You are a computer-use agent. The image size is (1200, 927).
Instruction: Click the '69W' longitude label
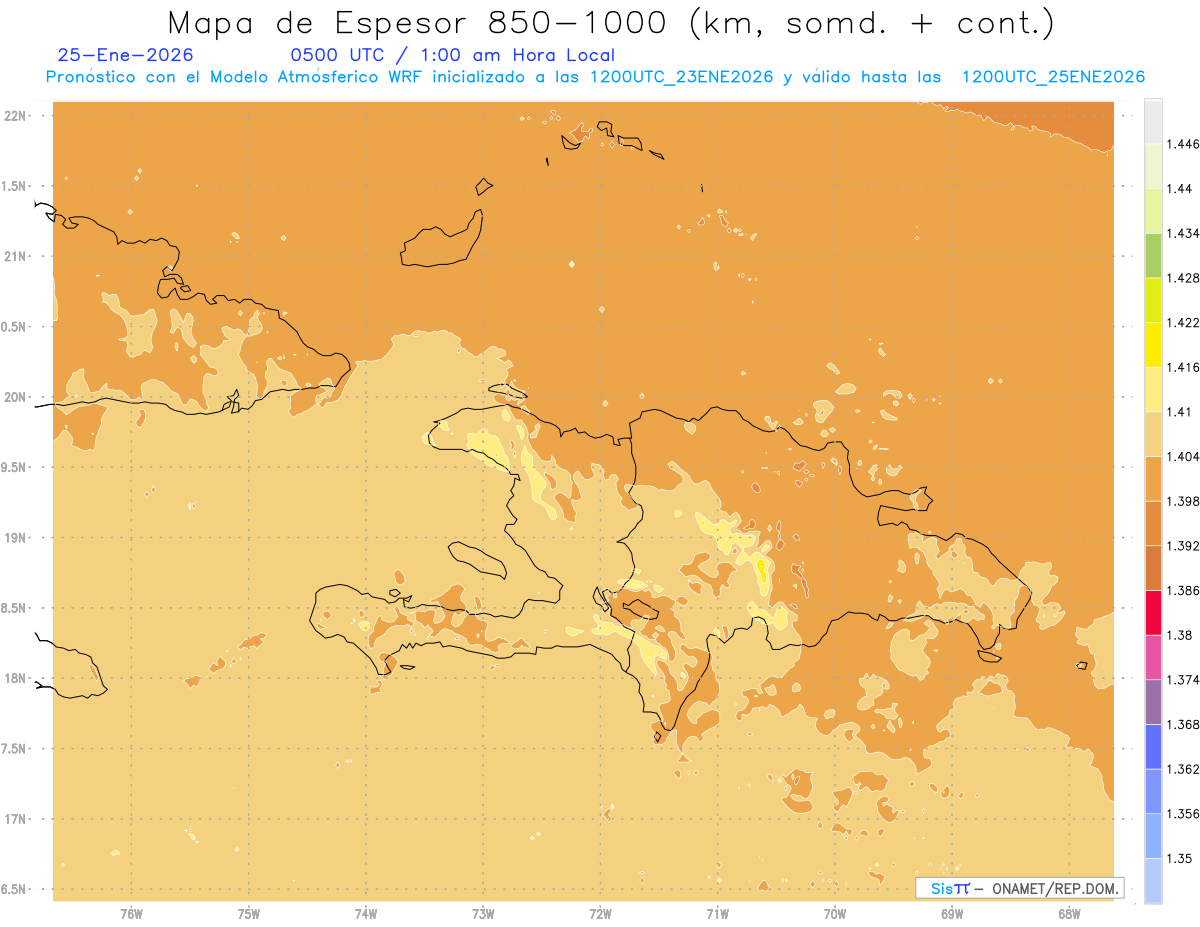(952, 912)
